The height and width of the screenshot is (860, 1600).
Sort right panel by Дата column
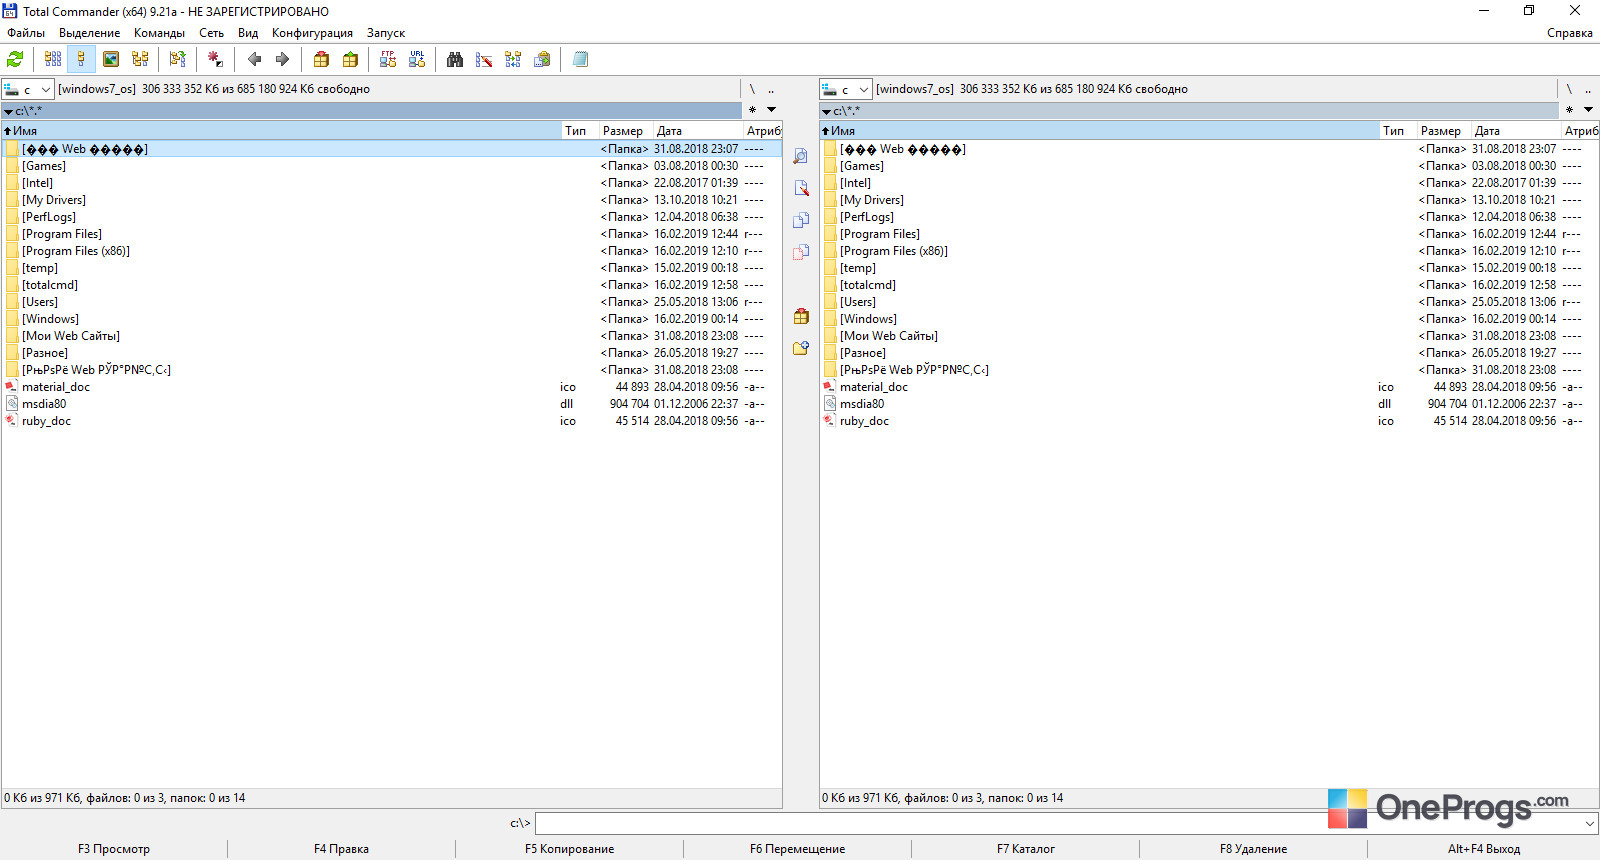(x=1516, y=131)
